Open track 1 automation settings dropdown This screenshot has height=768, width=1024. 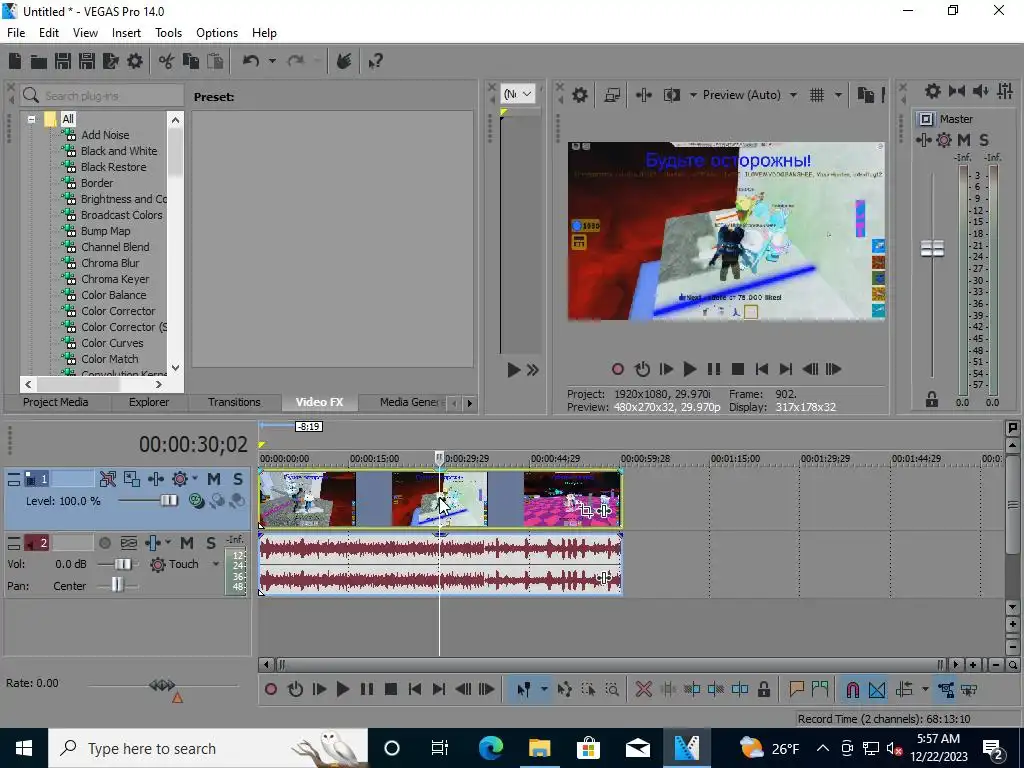click(x=195, y=479)
